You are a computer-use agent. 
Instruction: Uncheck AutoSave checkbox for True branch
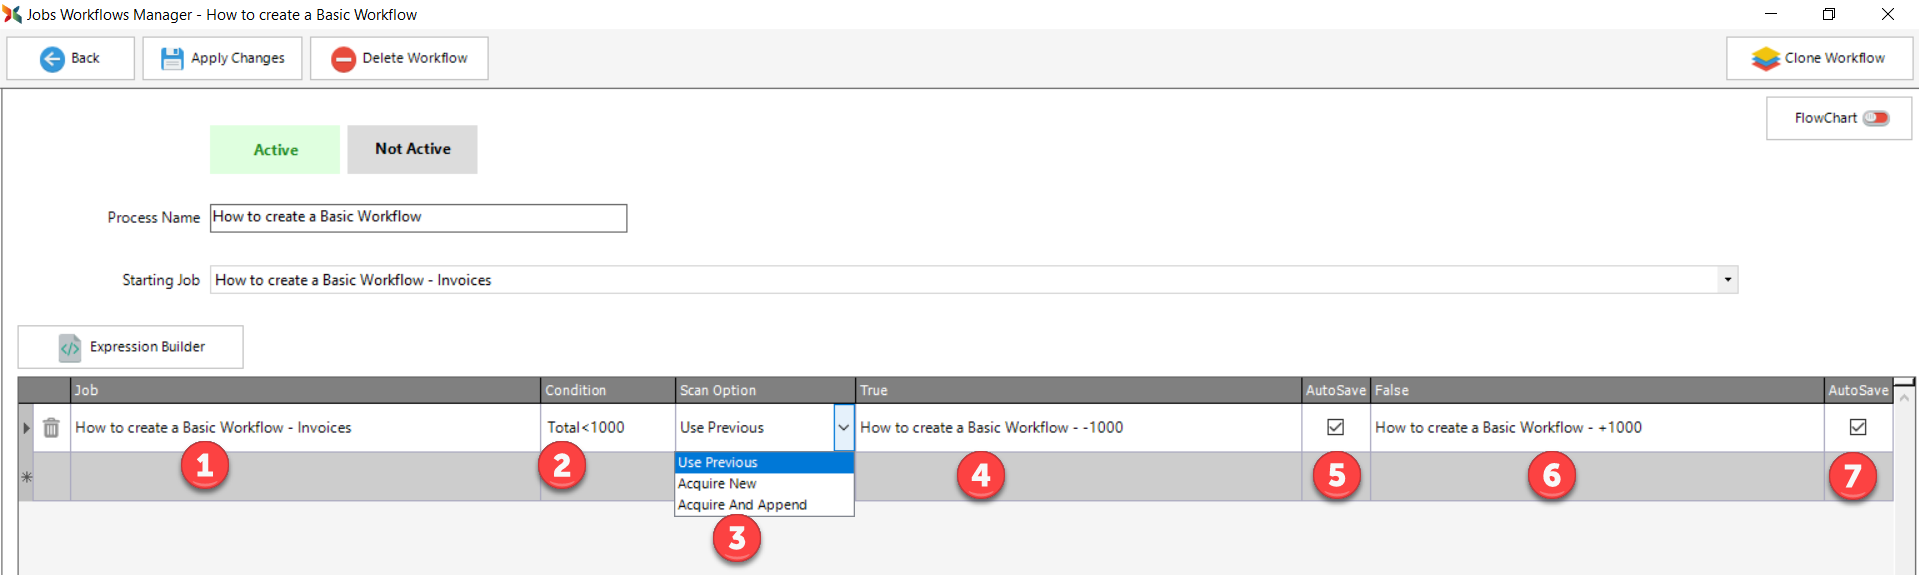(x=1335, y=427)
